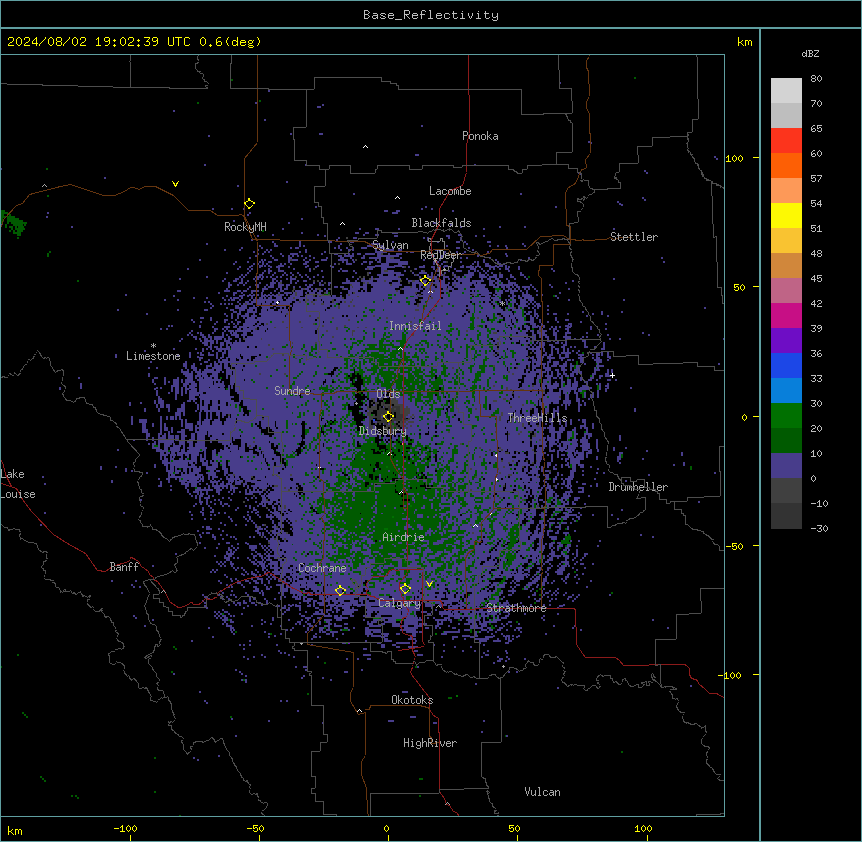Click the yellow V symbol northwest of RockyMH
Image resolution: width=862 pixels, height=842 pixels.
[x=175, y=184]
